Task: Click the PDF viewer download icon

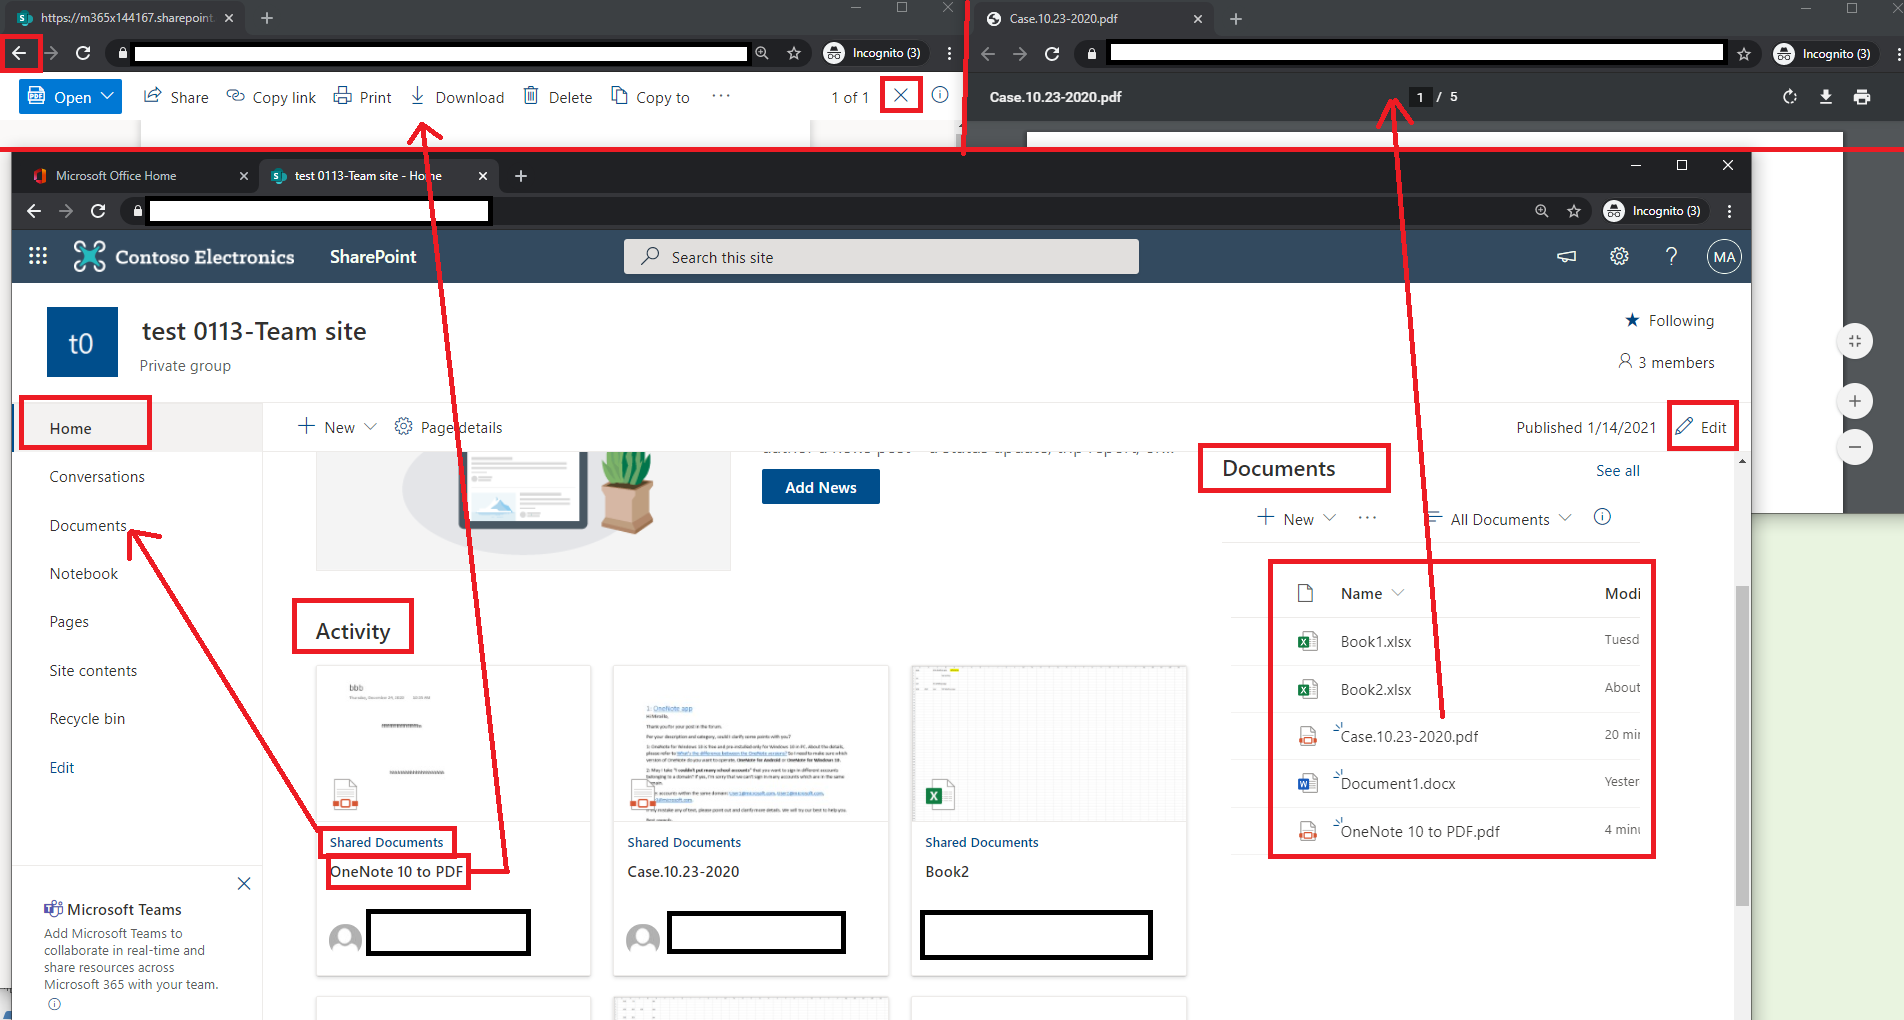Action: [x=1826, y=97]
